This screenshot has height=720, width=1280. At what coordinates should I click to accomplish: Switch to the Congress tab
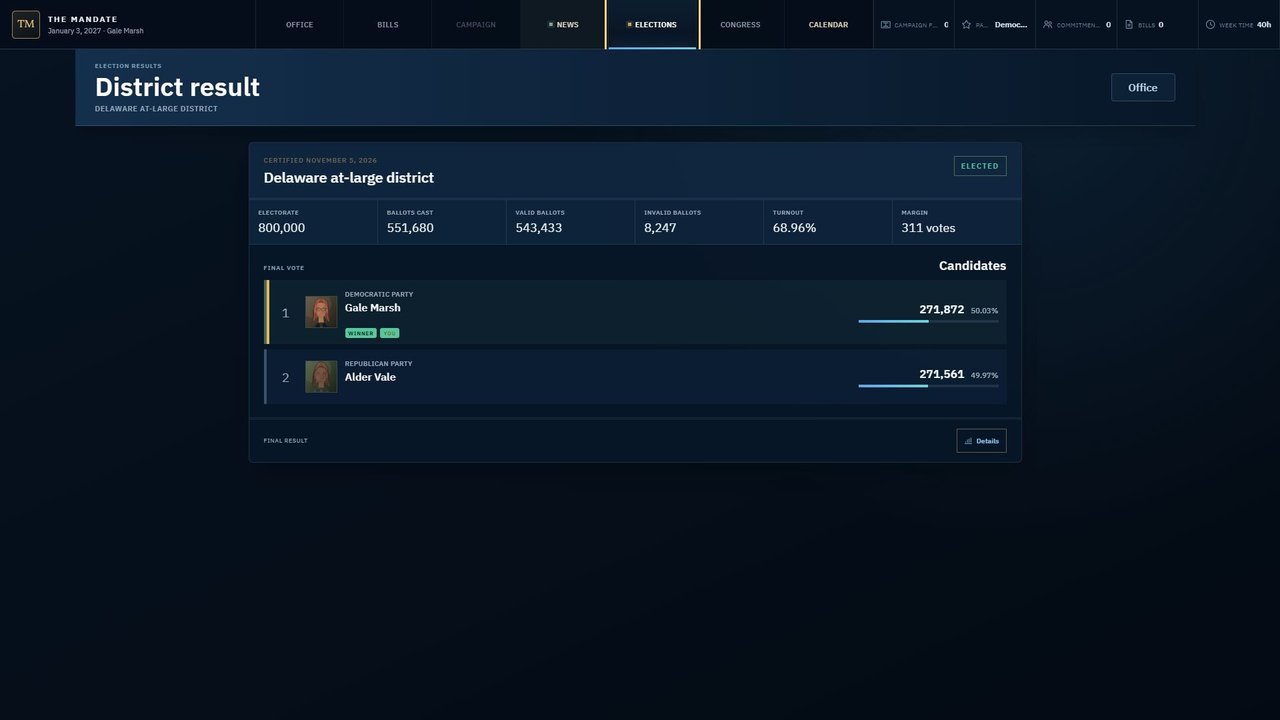point(740,24)
